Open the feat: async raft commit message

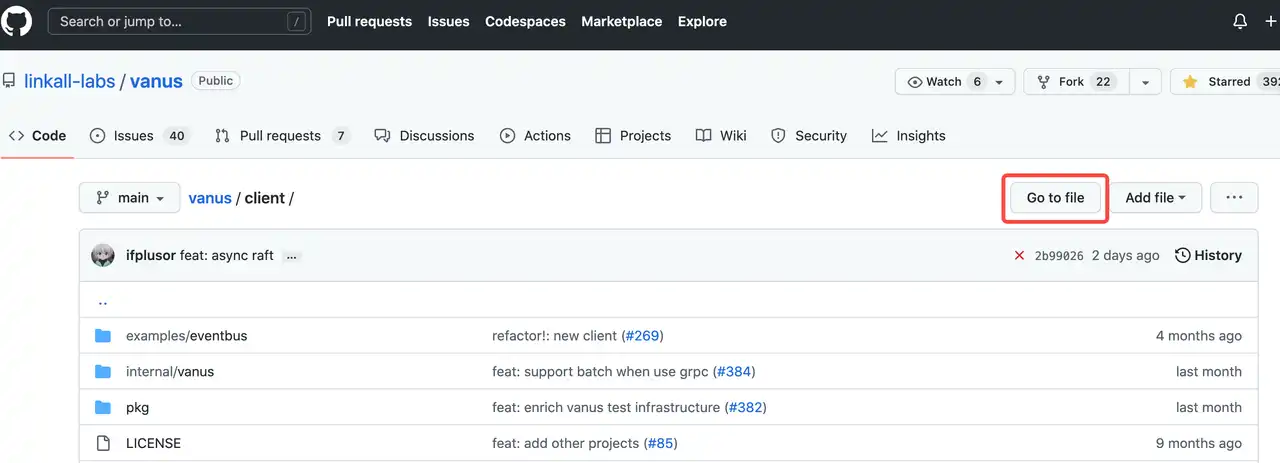(x=227, y=256)
